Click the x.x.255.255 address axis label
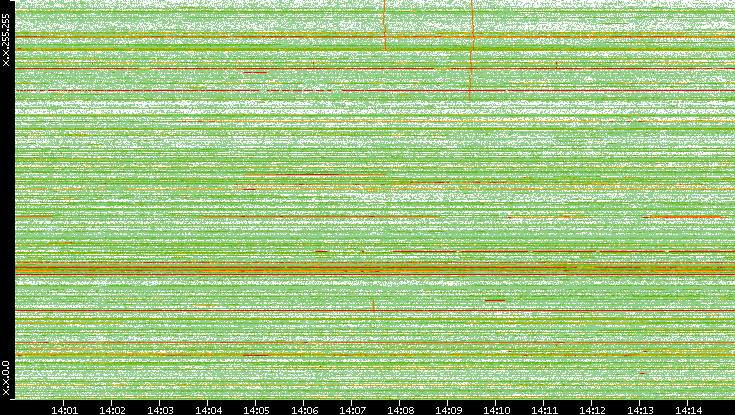 [x=6, y=40]
